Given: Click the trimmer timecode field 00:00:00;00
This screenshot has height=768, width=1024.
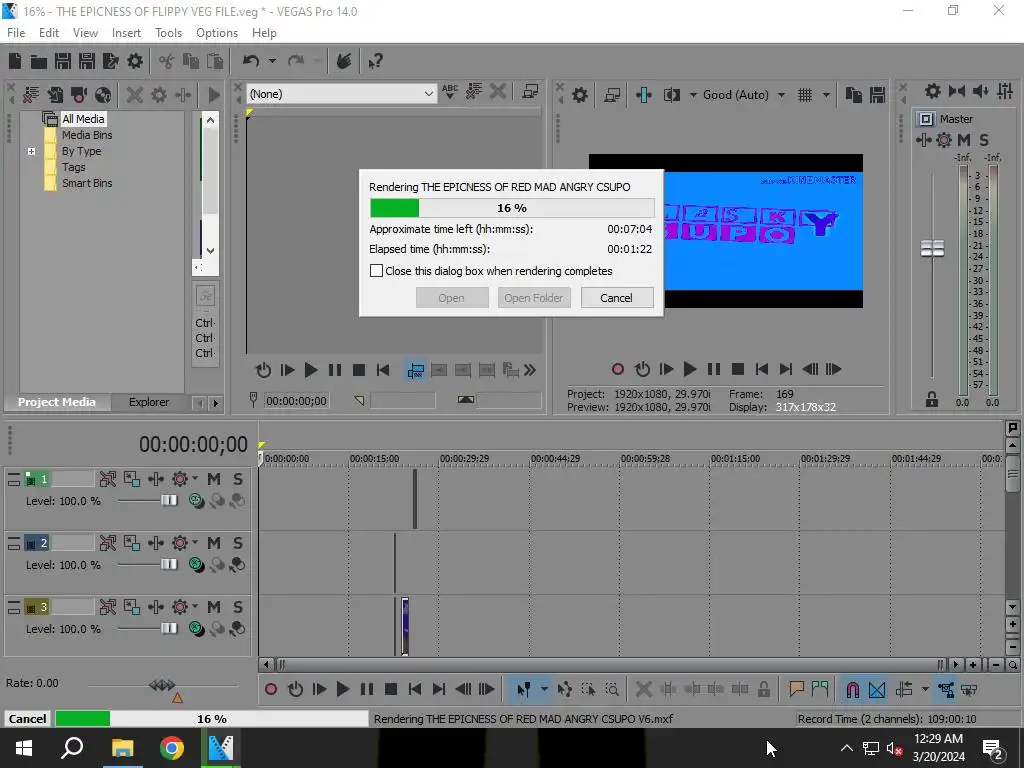Looking at the screenshot, I should [x=296, y=401].
